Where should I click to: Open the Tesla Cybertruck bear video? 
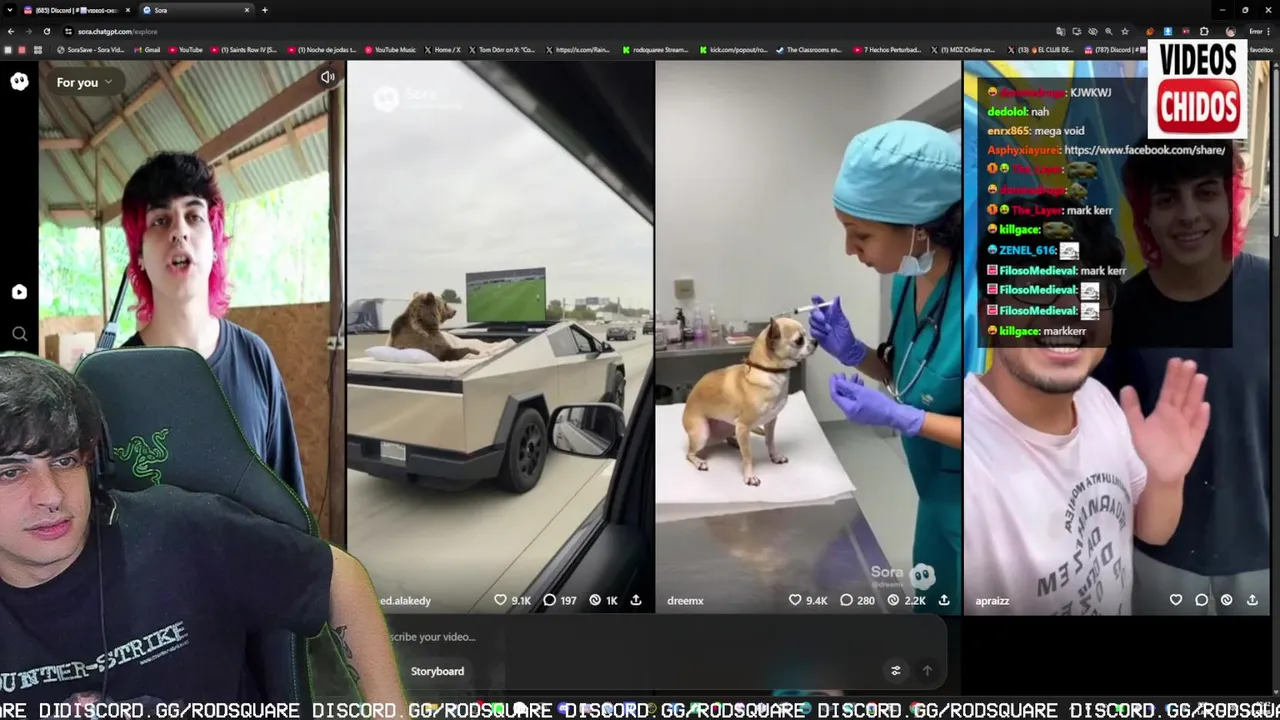[x=500, y=337]
